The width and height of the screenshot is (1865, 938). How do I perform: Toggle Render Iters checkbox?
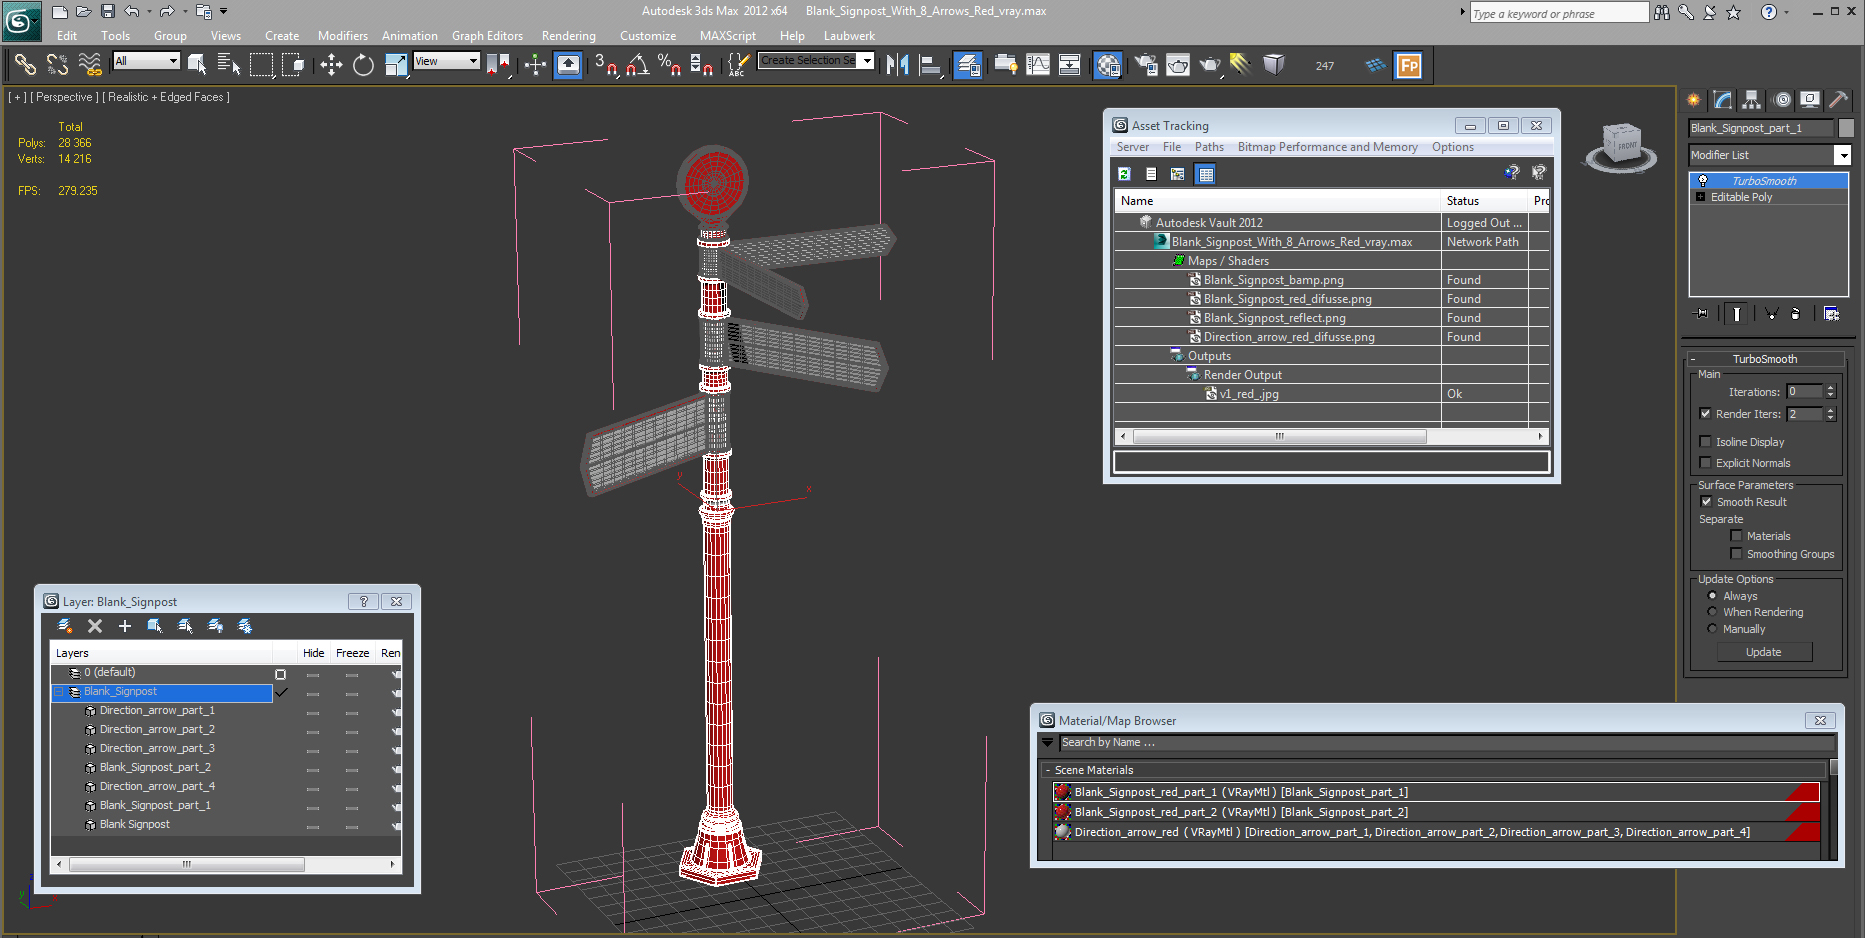1705,414
